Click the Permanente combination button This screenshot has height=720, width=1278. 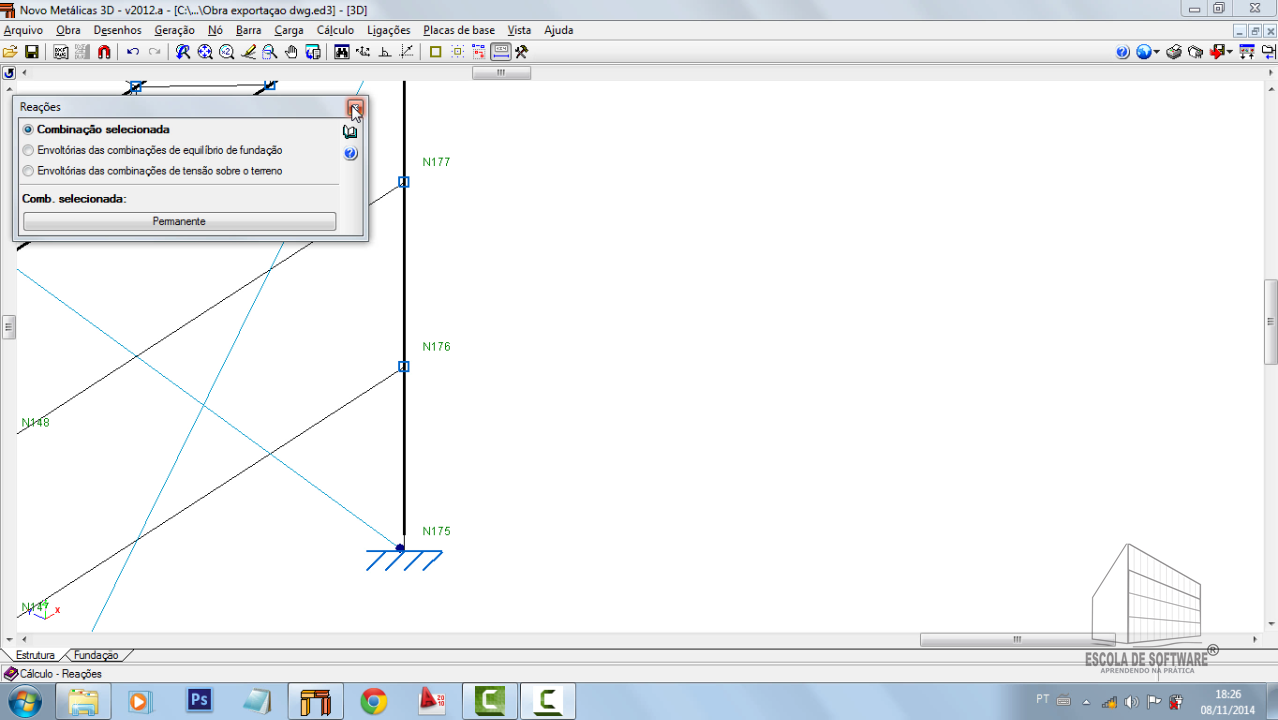click(180, 221)
